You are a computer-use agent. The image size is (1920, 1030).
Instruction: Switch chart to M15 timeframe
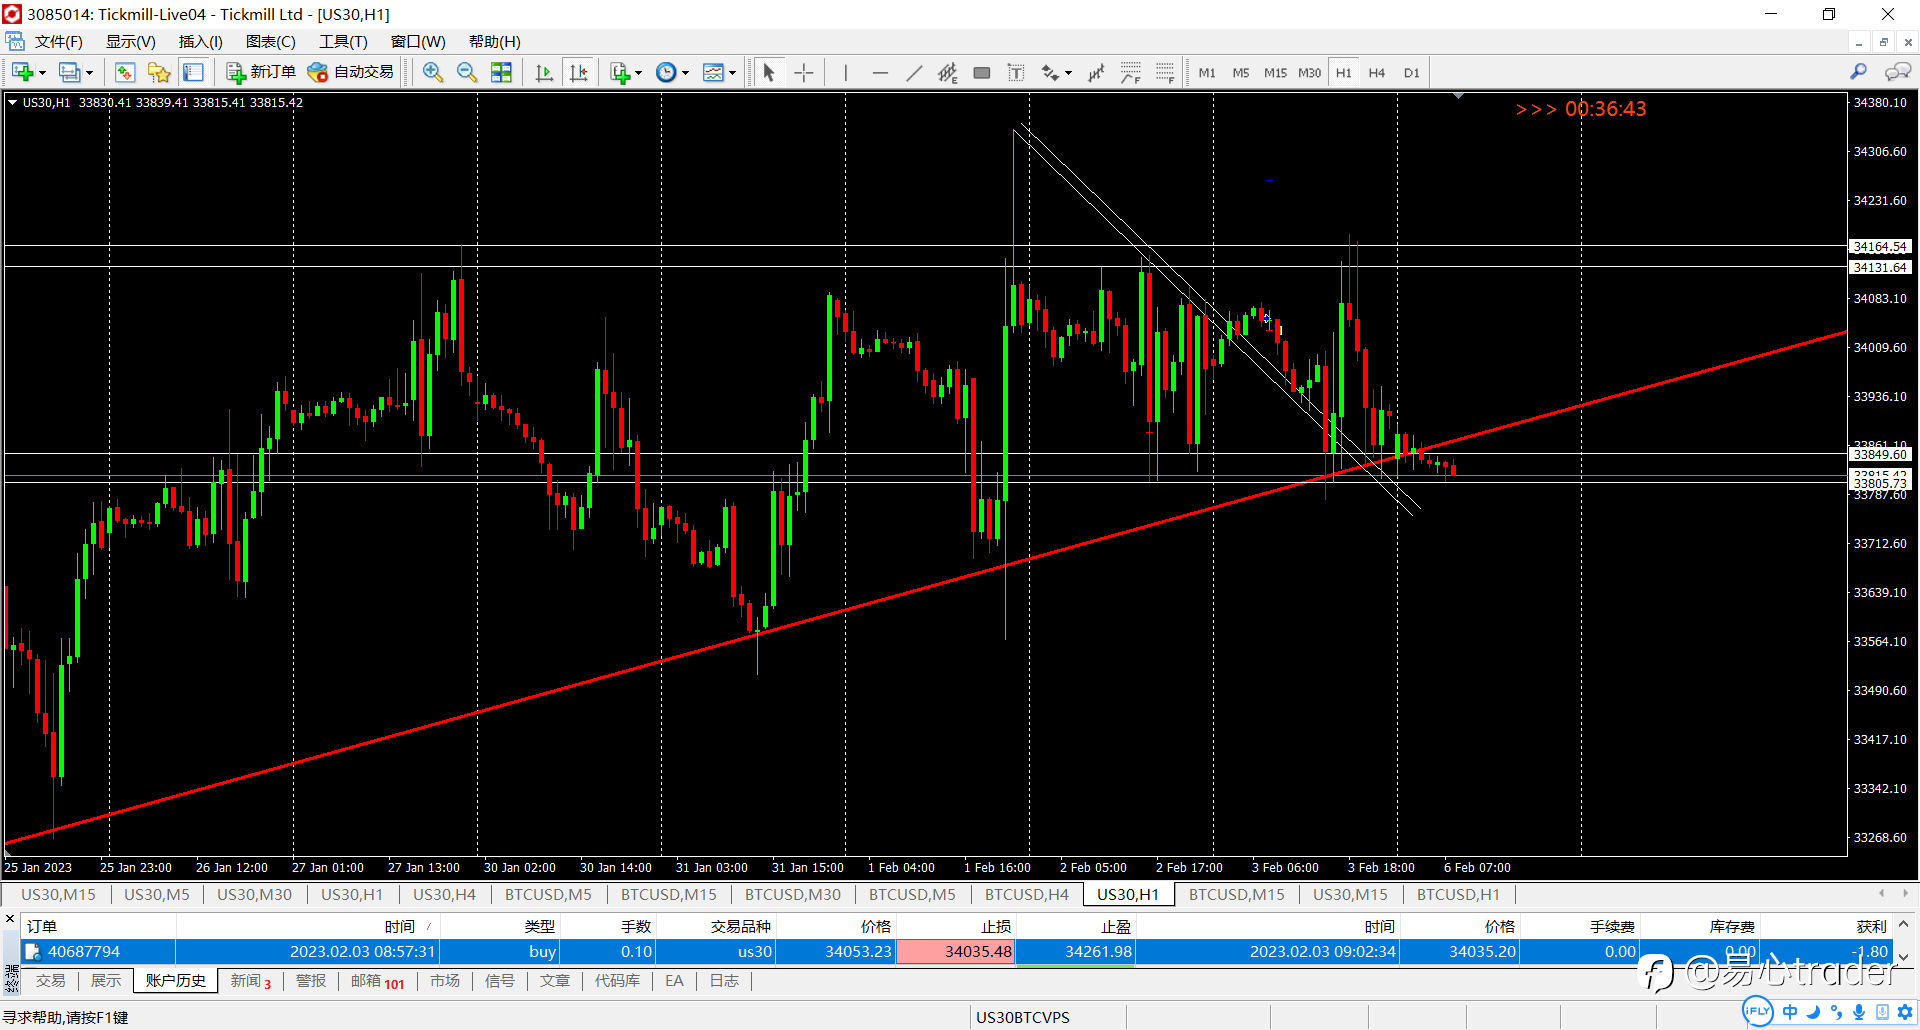1275,72
